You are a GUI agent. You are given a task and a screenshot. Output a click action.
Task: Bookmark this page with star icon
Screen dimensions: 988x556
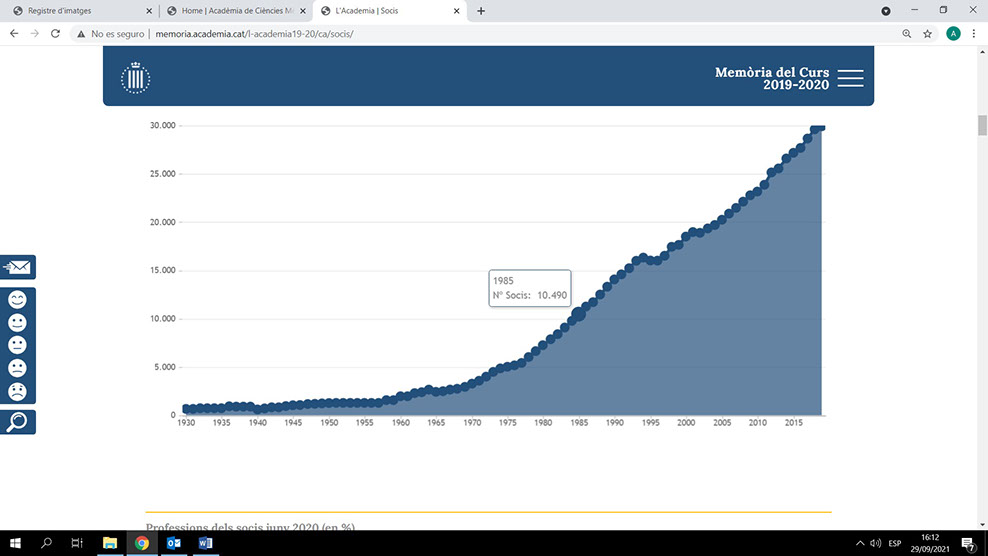pos(928,33)
